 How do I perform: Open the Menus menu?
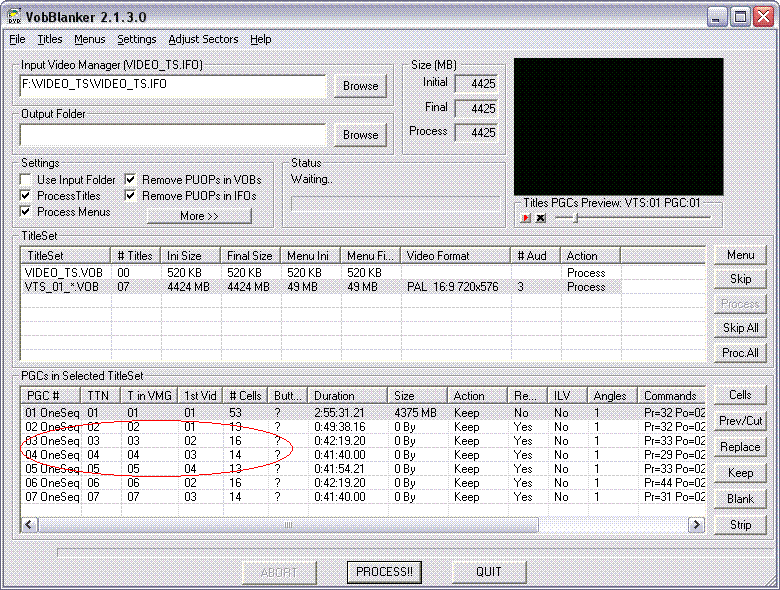(x=90, y=39)
